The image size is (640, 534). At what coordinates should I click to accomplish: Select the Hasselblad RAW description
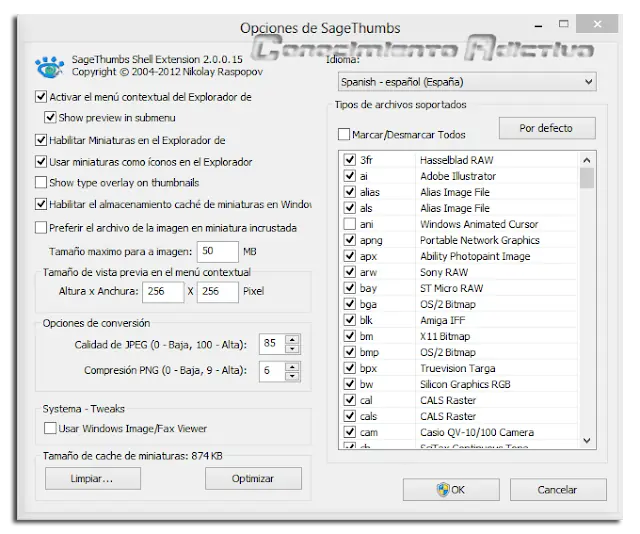coord(457,160)
